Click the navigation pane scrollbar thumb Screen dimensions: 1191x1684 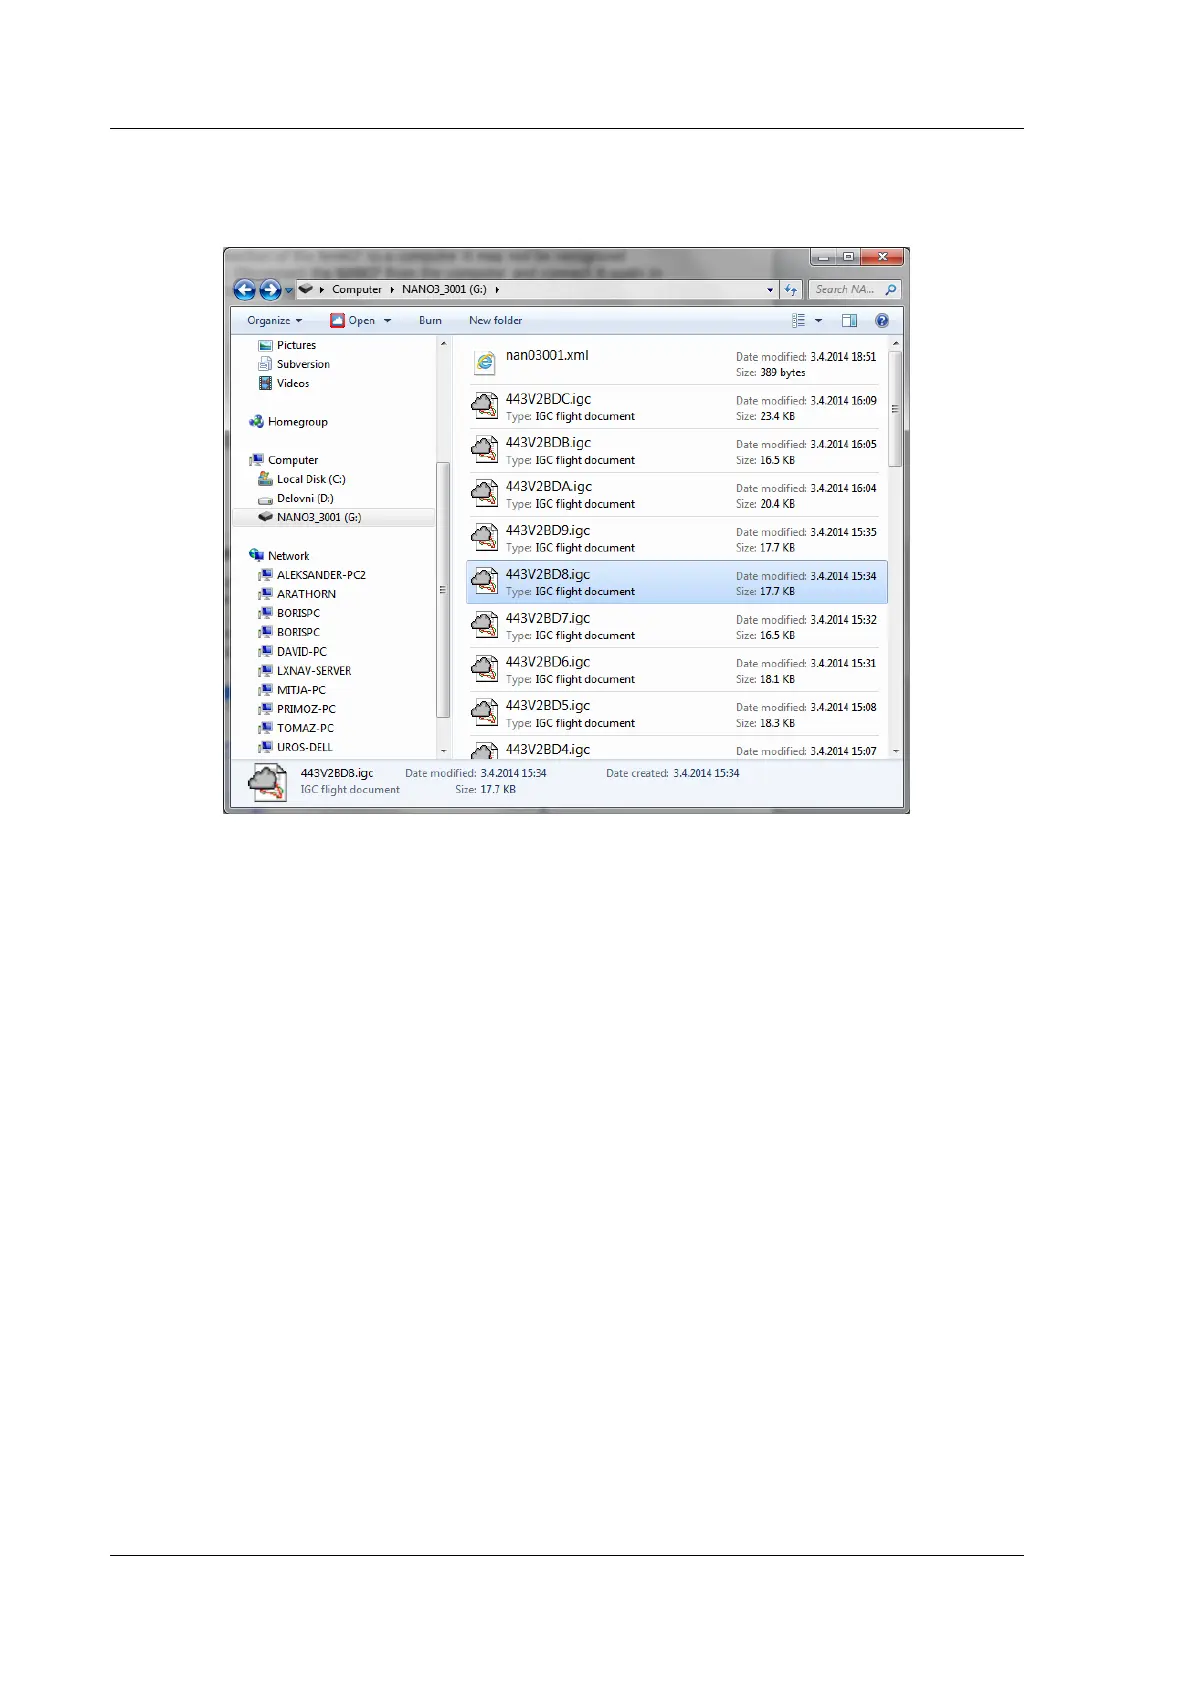coord(443,590)
